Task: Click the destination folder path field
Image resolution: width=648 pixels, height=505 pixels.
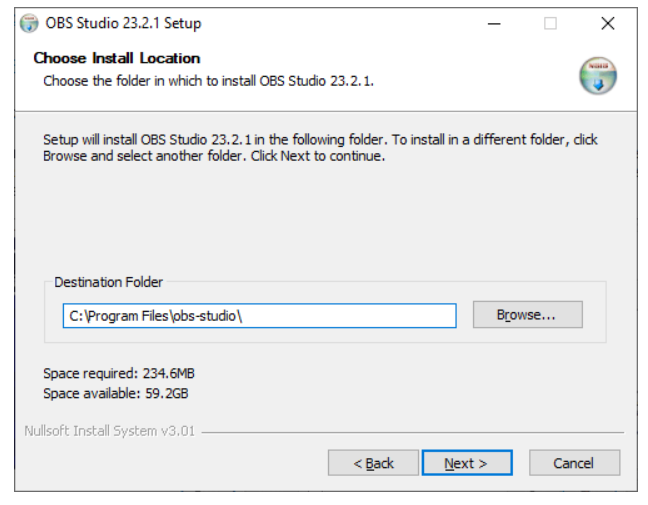Action: coord(259,316)
